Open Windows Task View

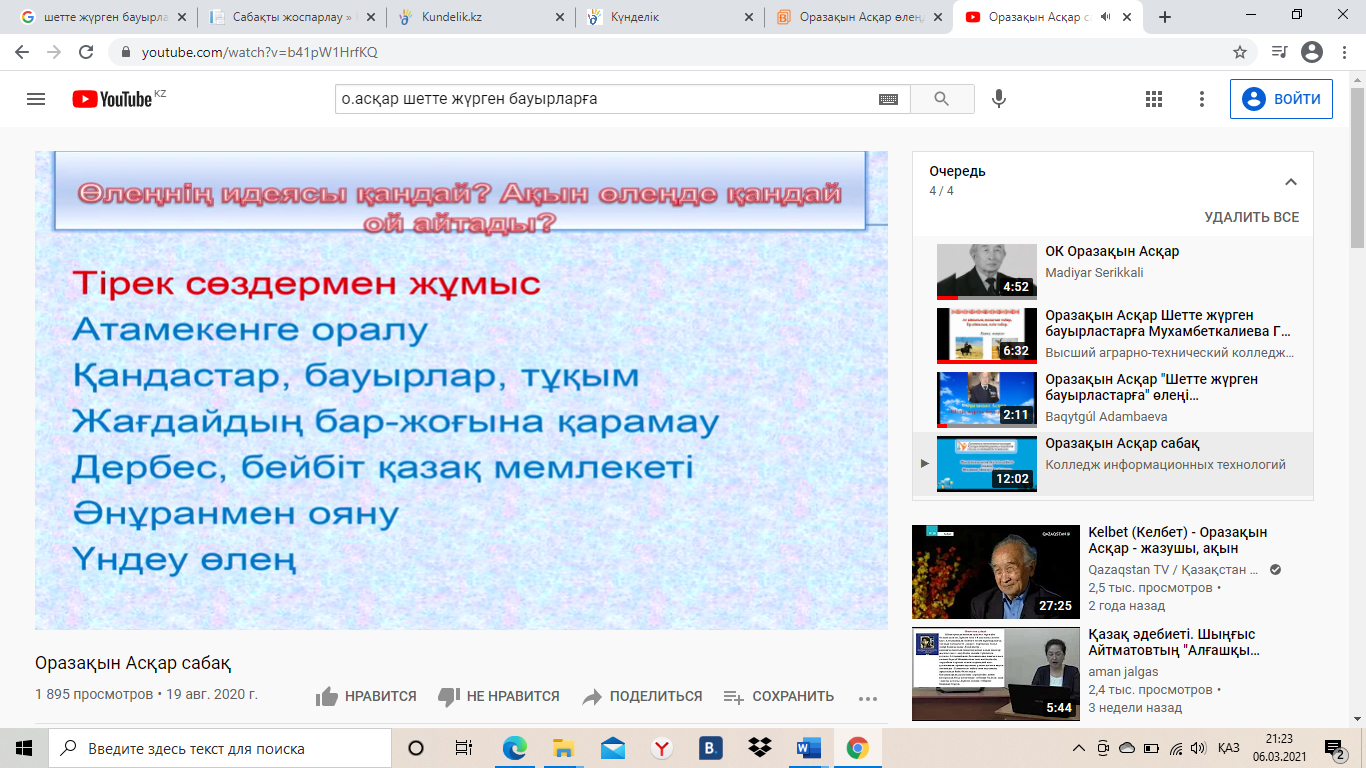click(464, 748)
